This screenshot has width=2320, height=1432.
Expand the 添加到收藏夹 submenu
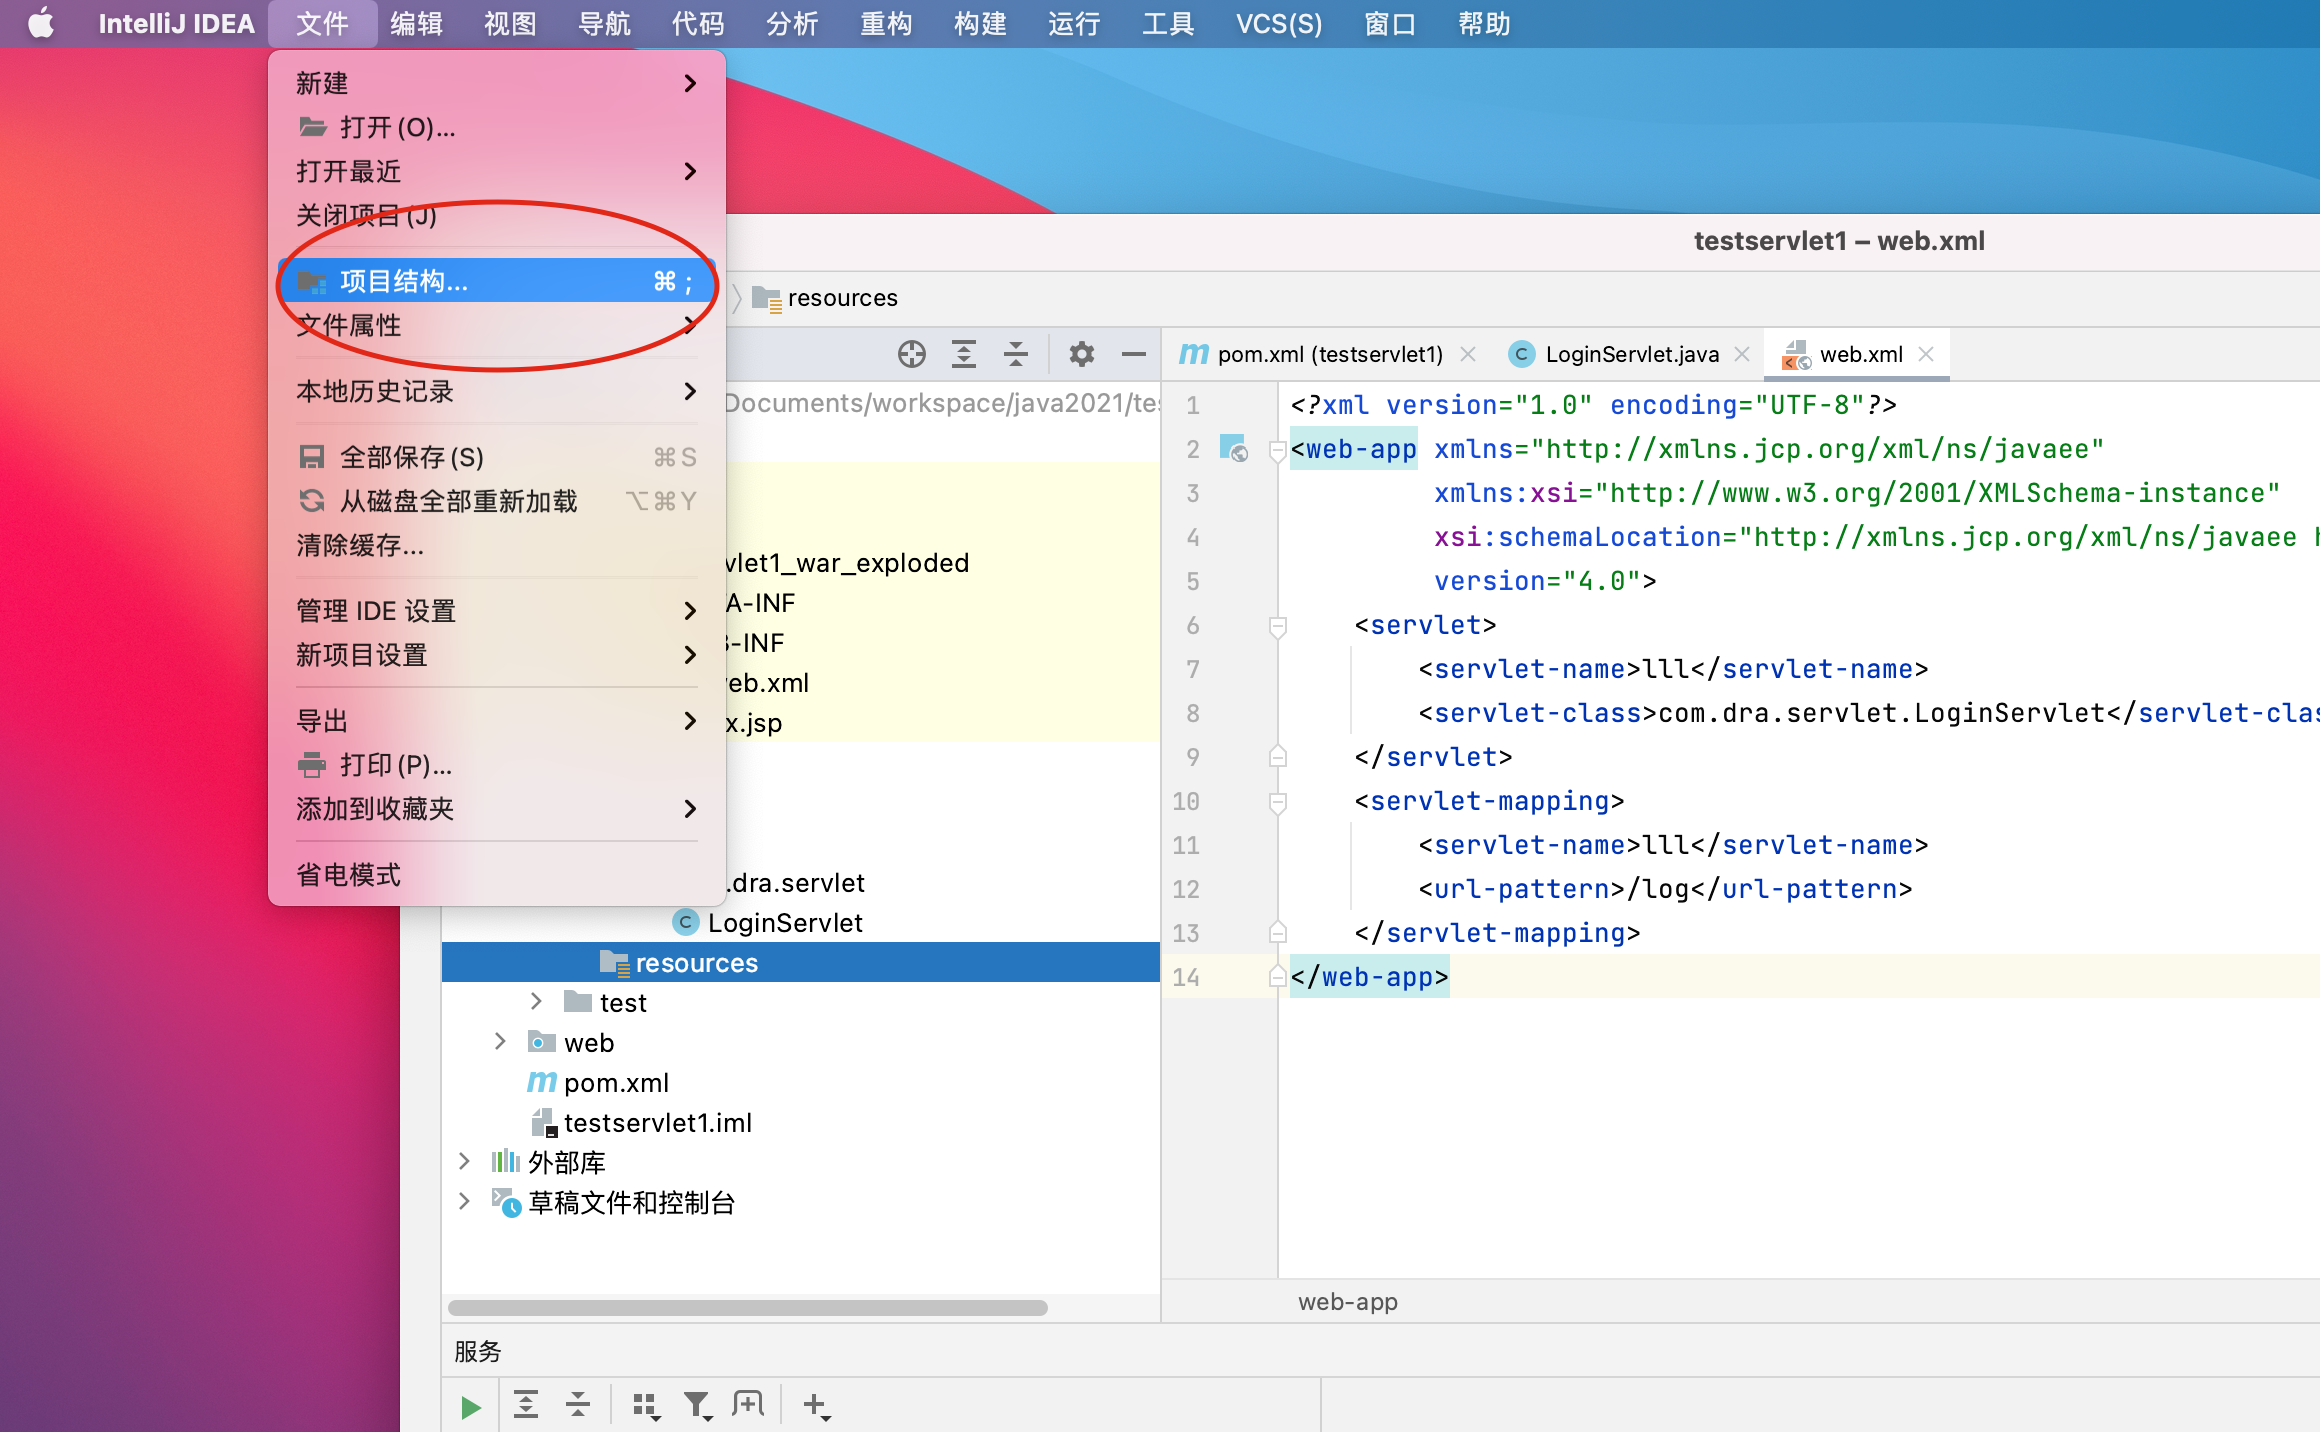[x=497, y=809]
